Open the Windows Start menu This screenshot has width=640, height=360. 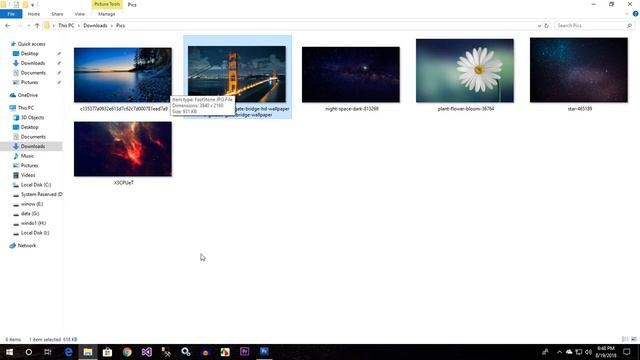pyautogui.click(x=9, y=352)
